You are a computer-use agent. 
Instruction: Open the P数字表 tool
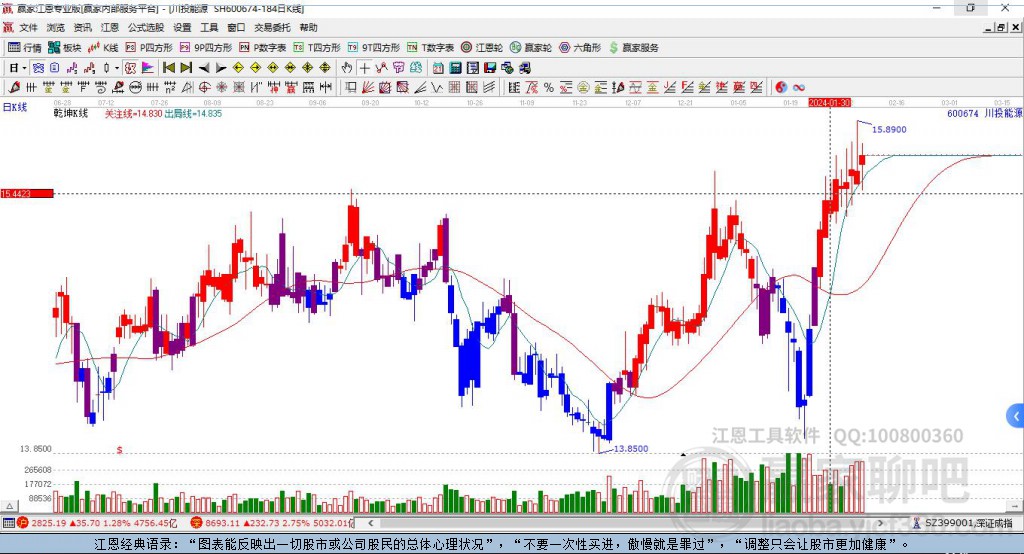(x=263, y=48)
